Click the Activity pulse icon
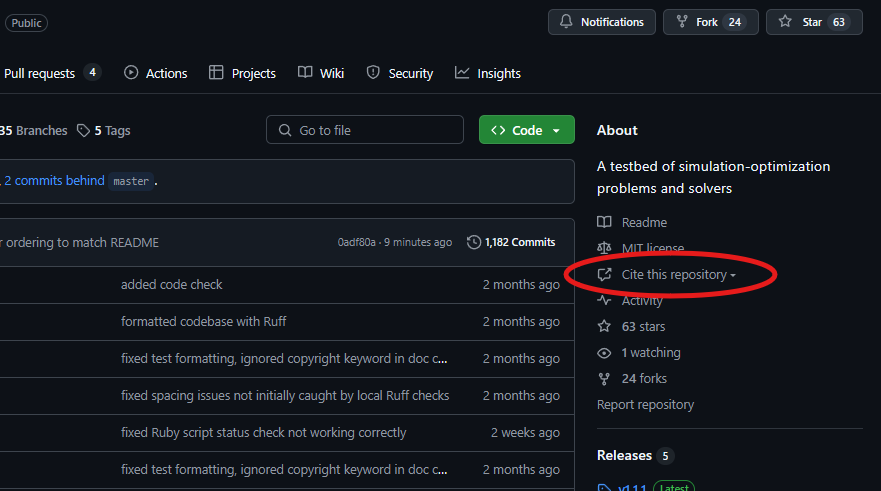 click(604, 300)
